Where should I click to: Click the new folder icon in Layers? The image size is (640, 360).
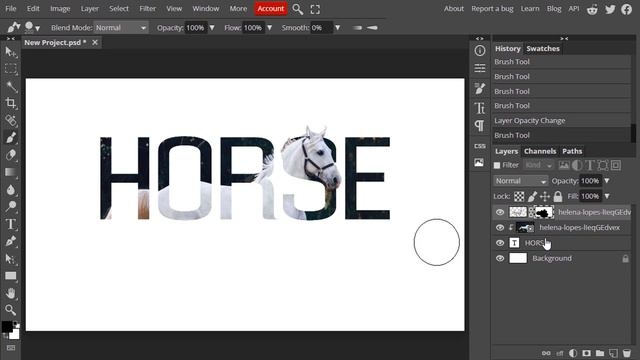point(600,353)
